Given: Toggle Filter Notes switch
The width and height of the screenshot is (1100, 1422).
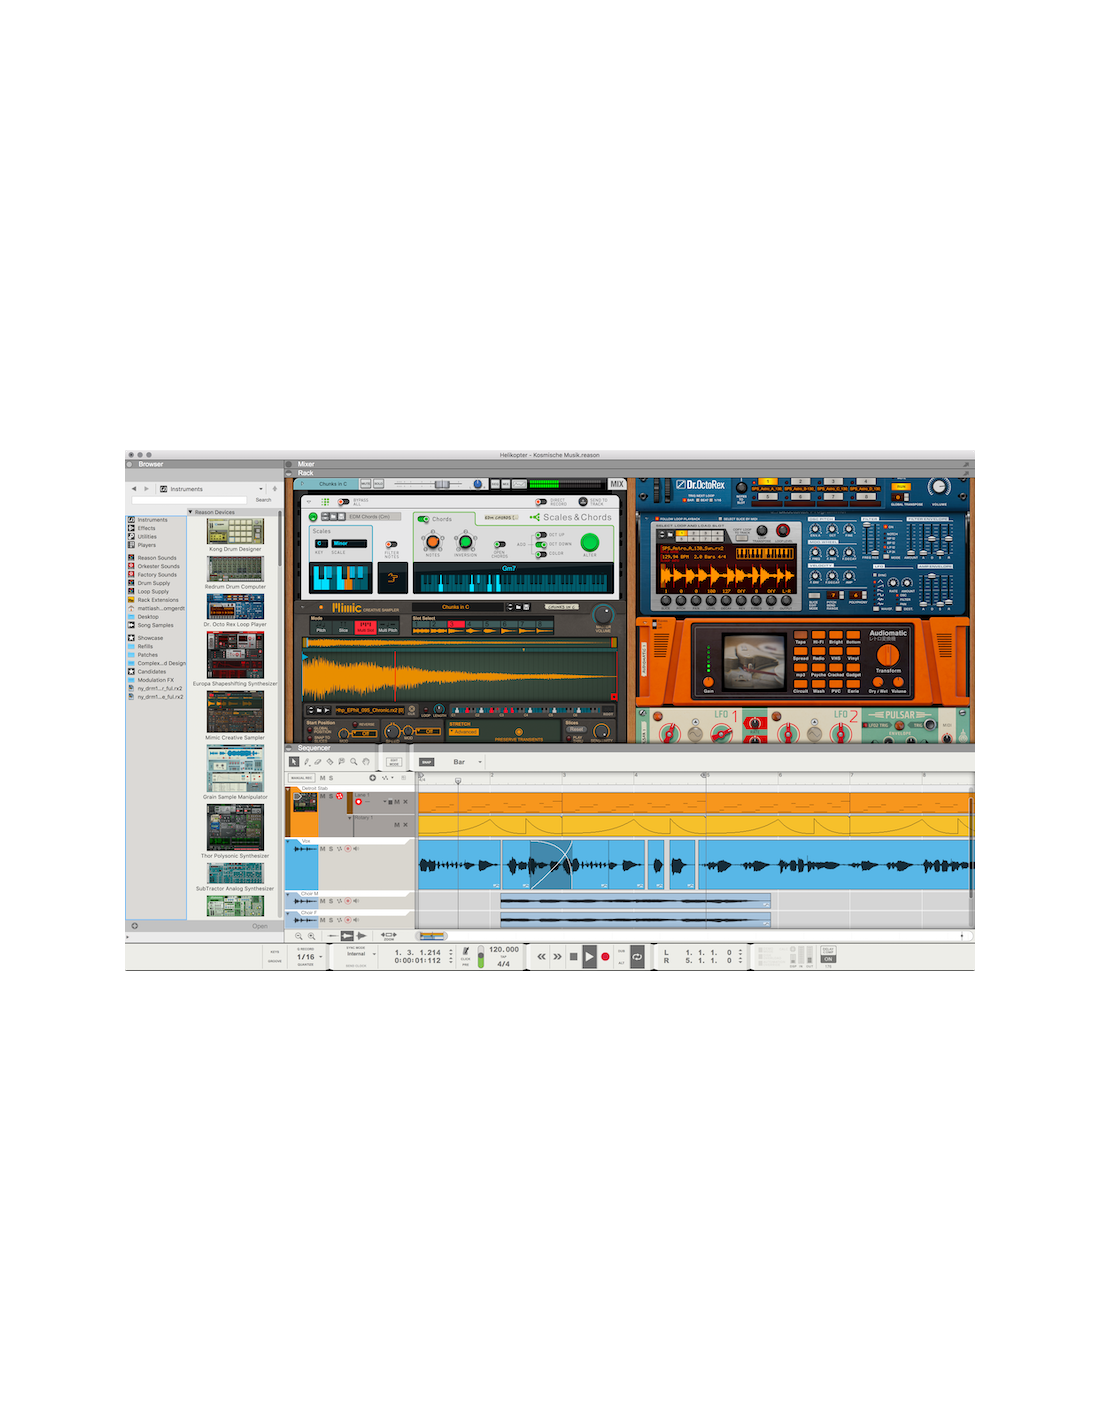Looking at the screenshot, I should (x=392, y=545).
